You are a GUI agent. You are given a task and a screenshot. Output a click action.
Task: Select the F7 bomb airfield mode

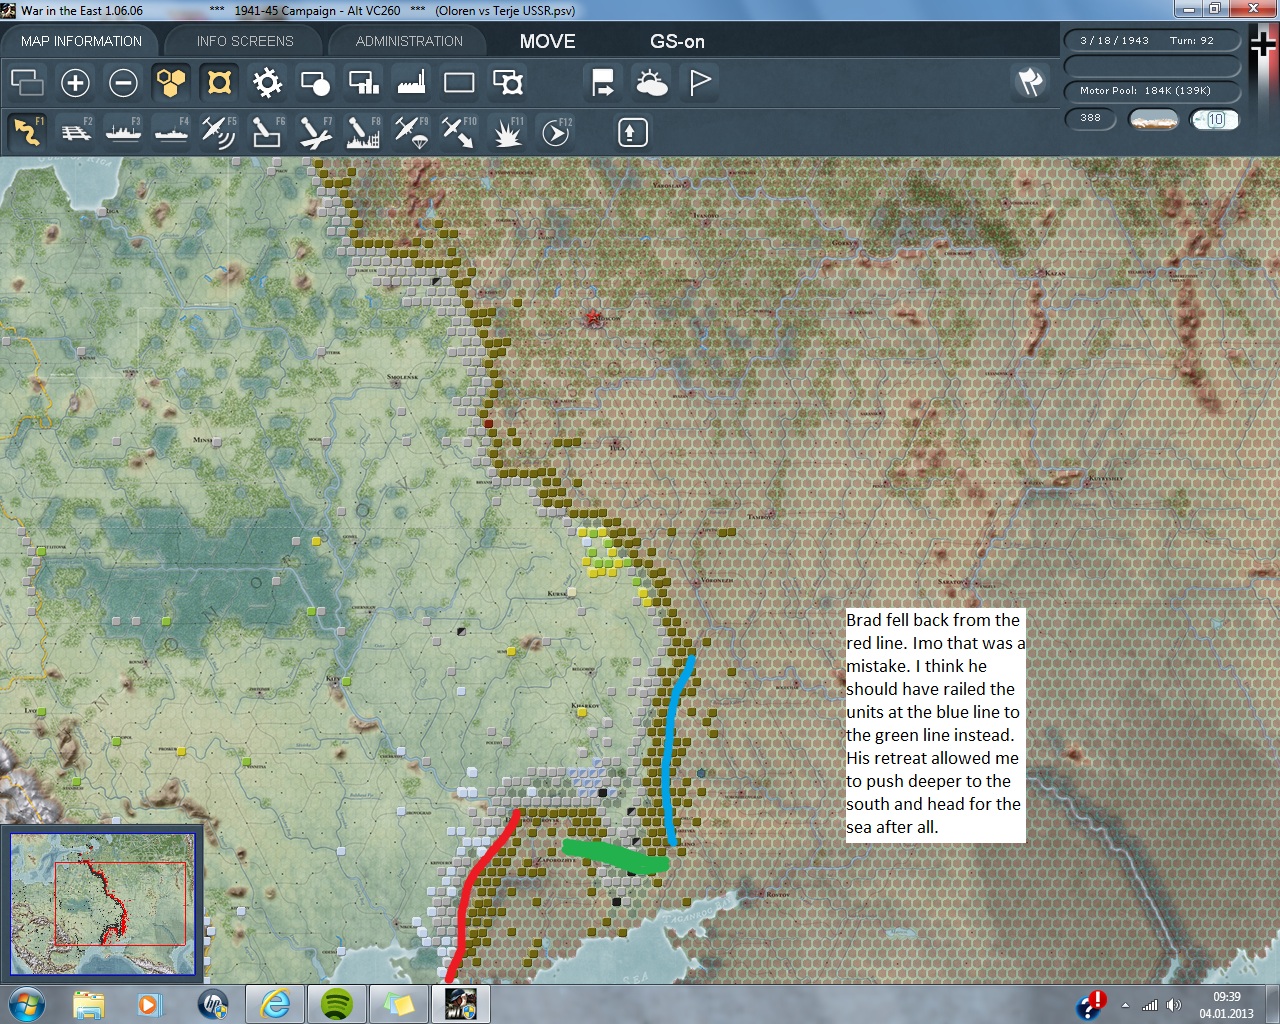click(x=315, y=131)
